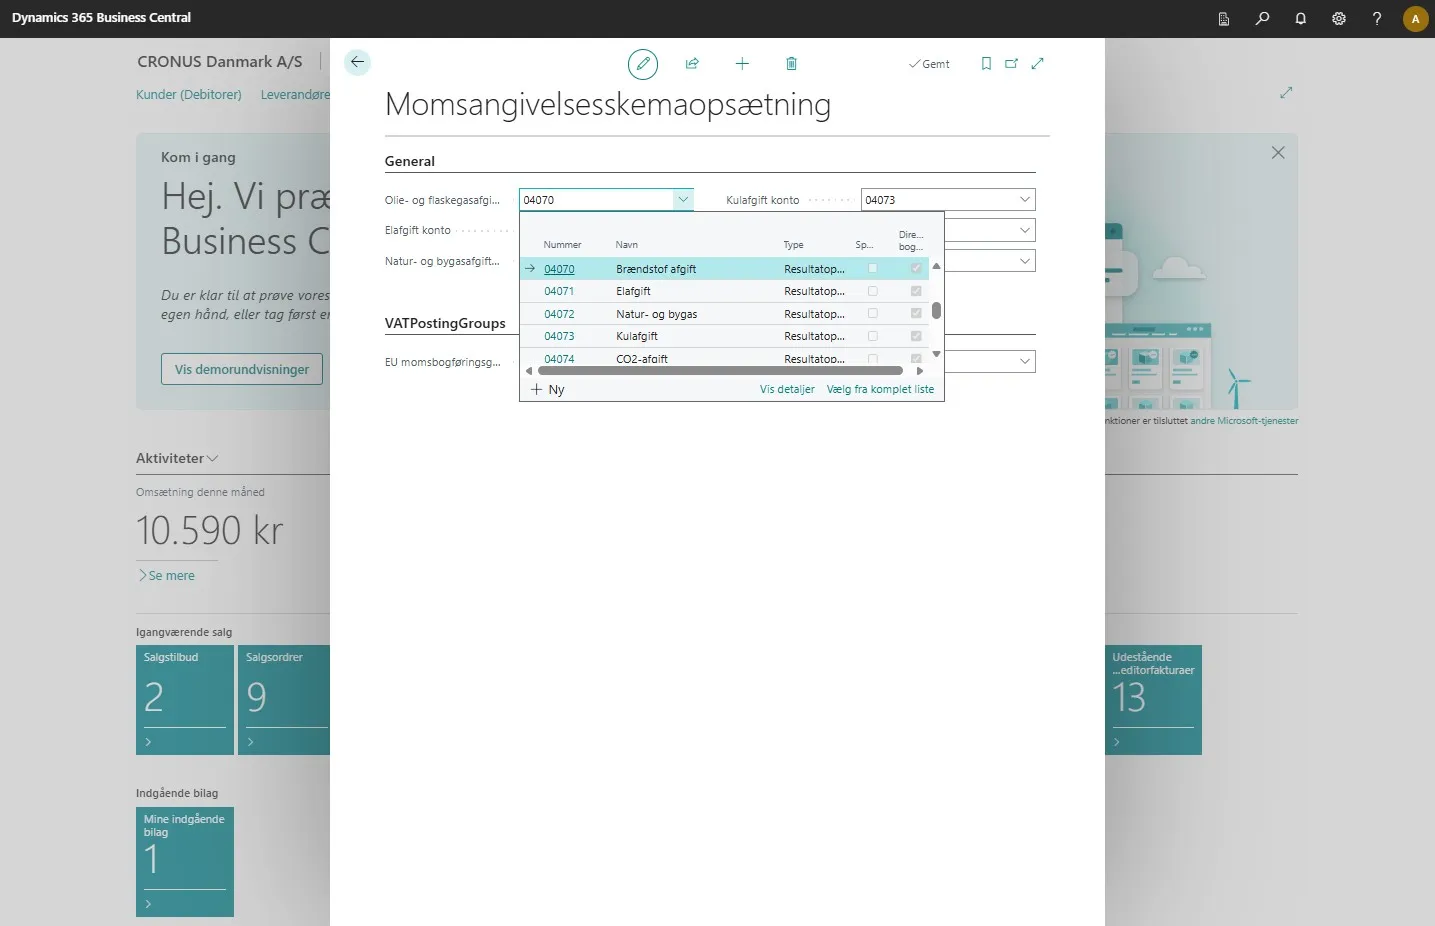1435x926 pixels.
Task: Click the share icon
Action: [x=692, y=64]
